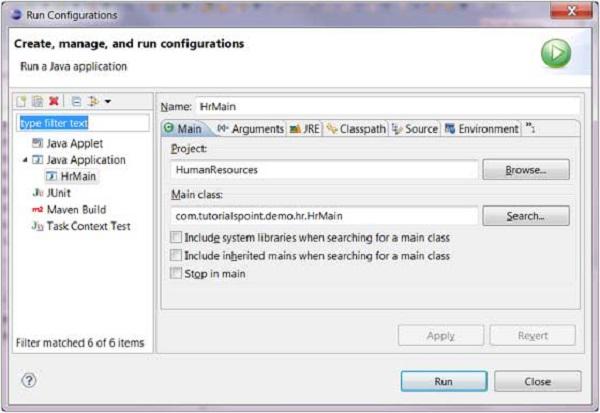This screenshot has height=413, width=600.
Task: Click 'Filter matched 6 of 6 items' text
Action: 80,343
